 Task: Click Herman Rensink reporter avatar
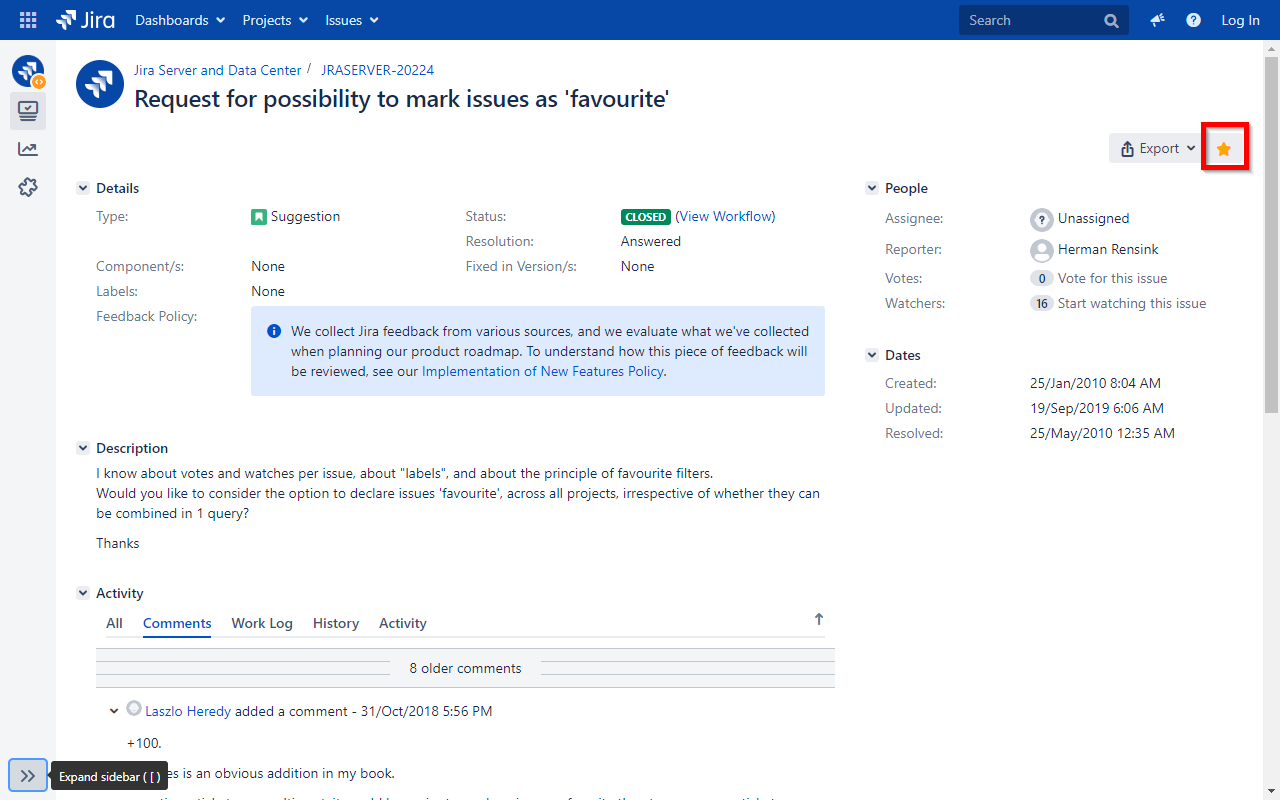tap(1042, 250)
